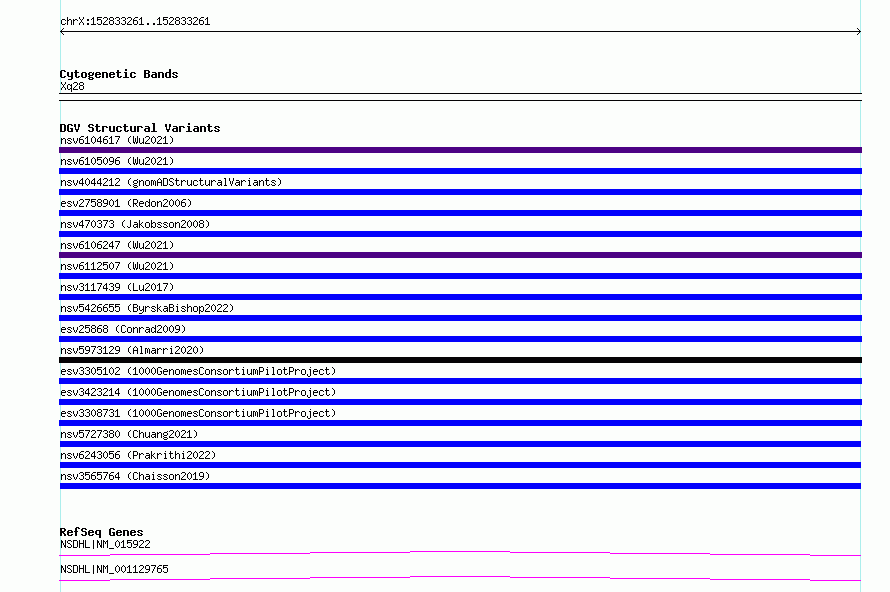Viewport: 890px width, 592px height.
Task: Click the blue bar under esv3305102
Action: click(460, 381)
